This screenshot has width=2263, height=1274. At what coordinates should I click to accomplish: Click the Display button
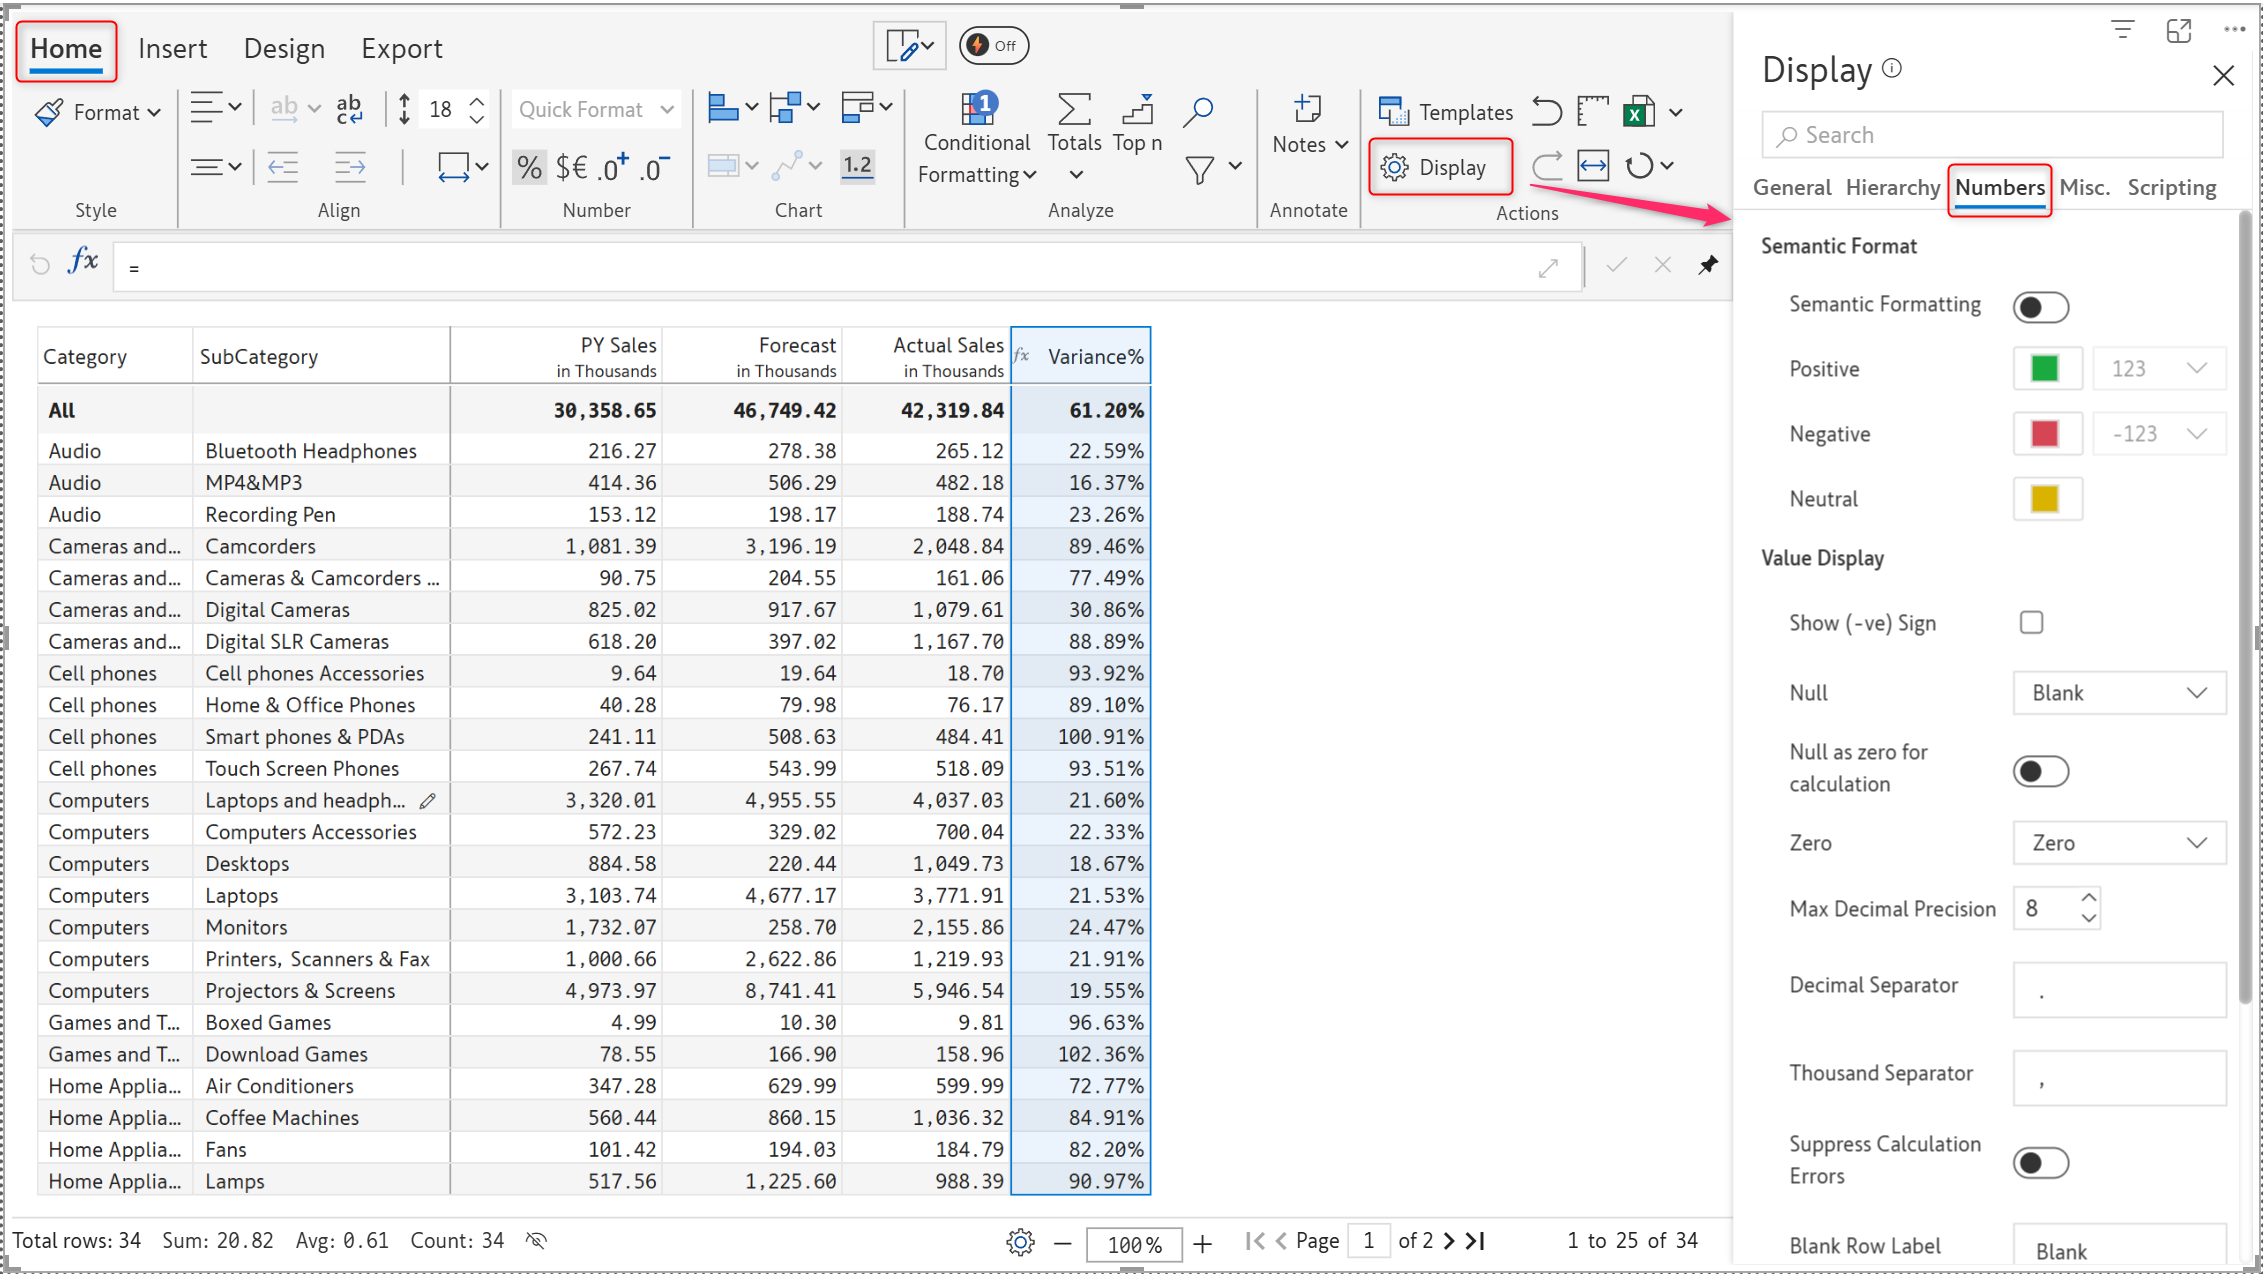[x=1438, y=167]
